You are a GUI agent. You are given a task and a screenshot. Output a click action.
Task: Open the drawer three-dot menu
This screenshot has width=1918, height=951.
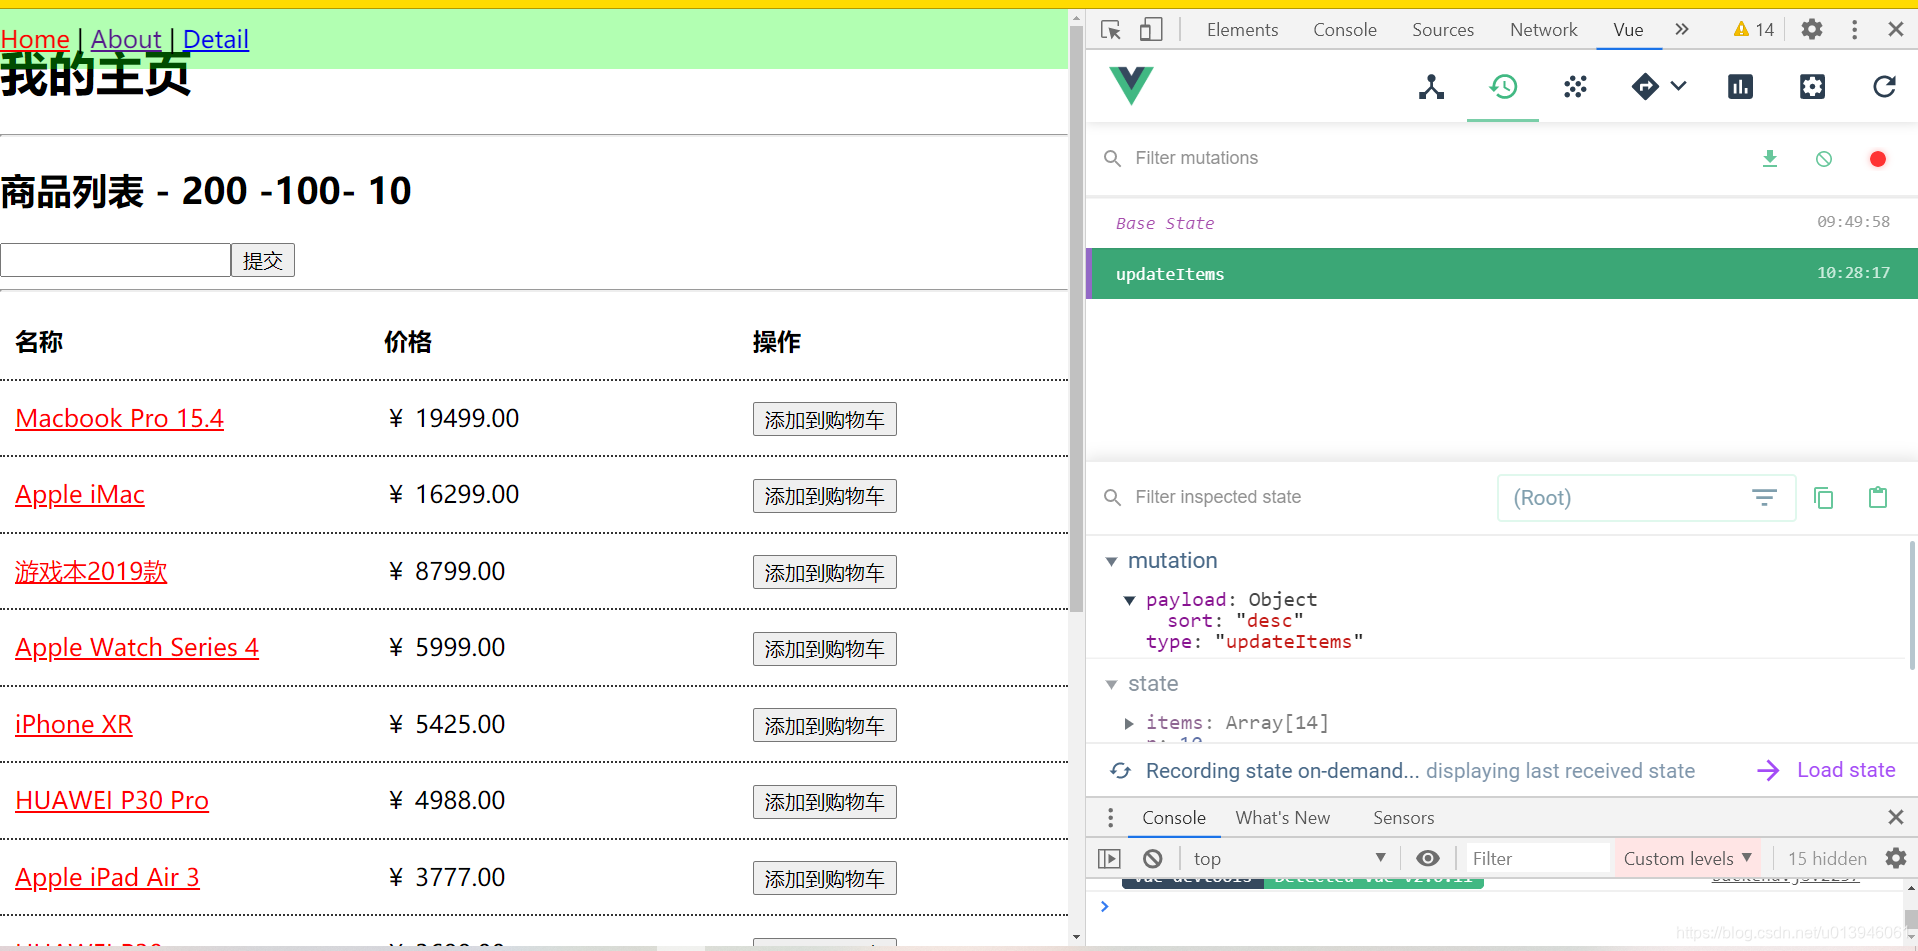pos(1110,818)
